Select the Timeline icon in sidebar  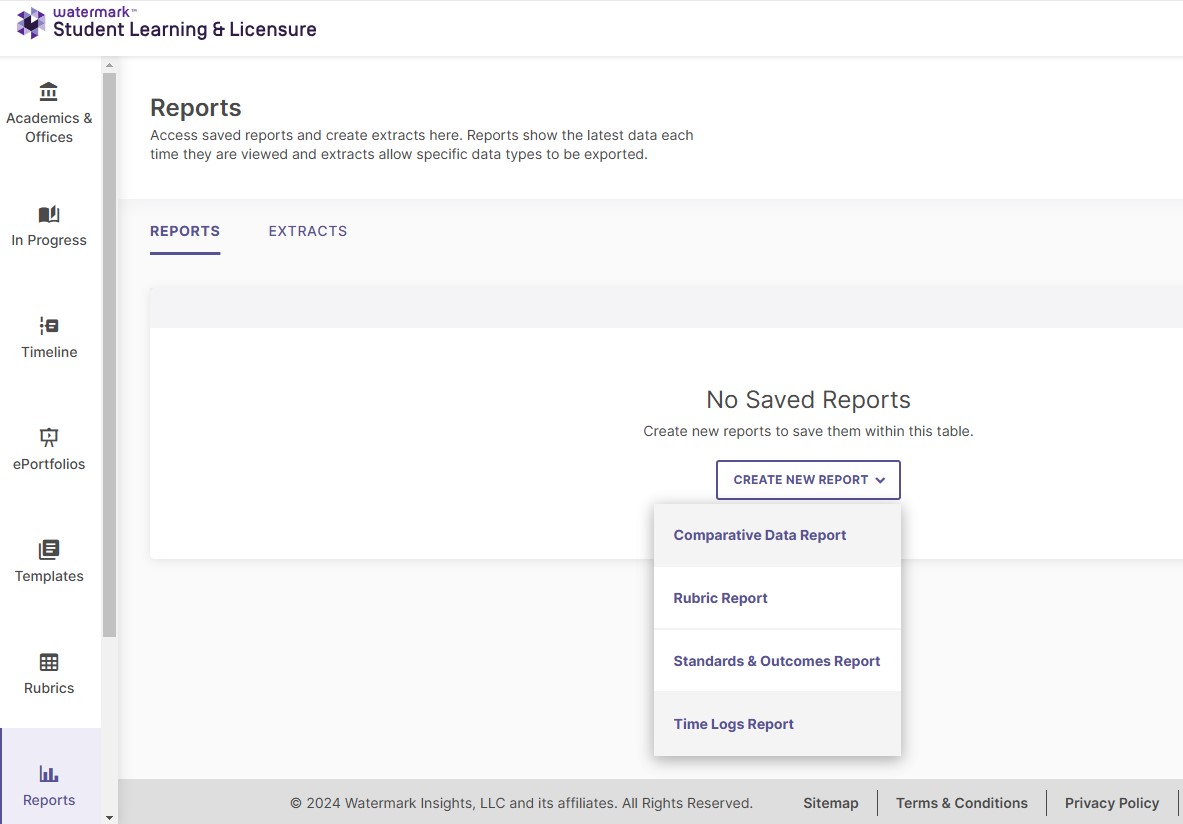48,326
